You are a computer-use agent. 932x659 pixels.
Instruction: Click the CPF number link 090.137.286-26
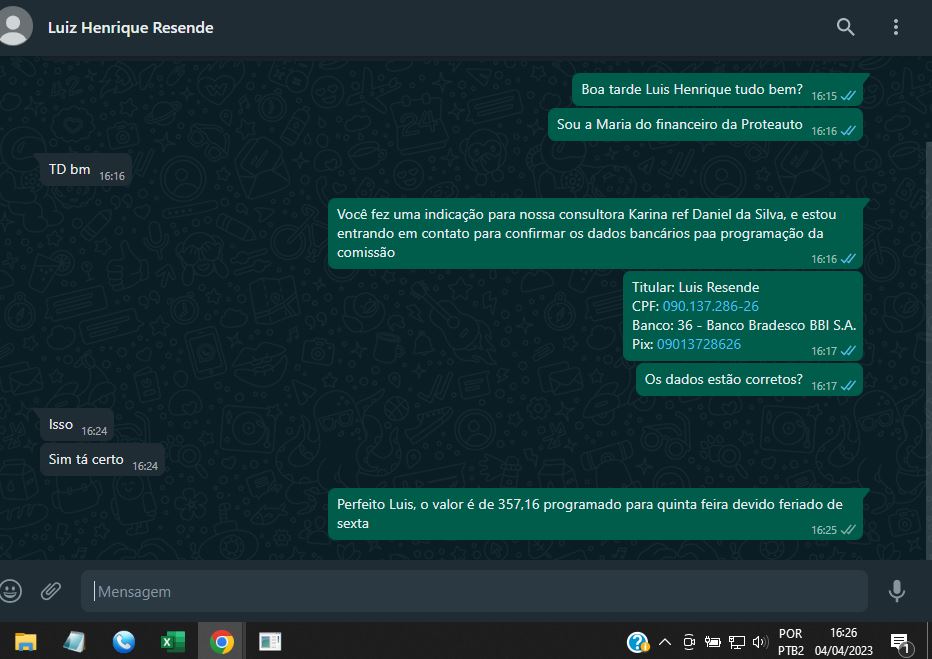click(x=710, y=306)
